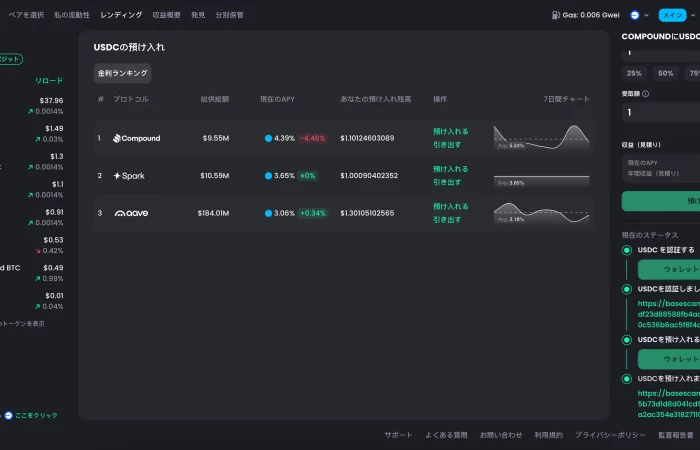Open the サポート footer link
The height and width of the screenshot is (450, 700).
[399, 435]
